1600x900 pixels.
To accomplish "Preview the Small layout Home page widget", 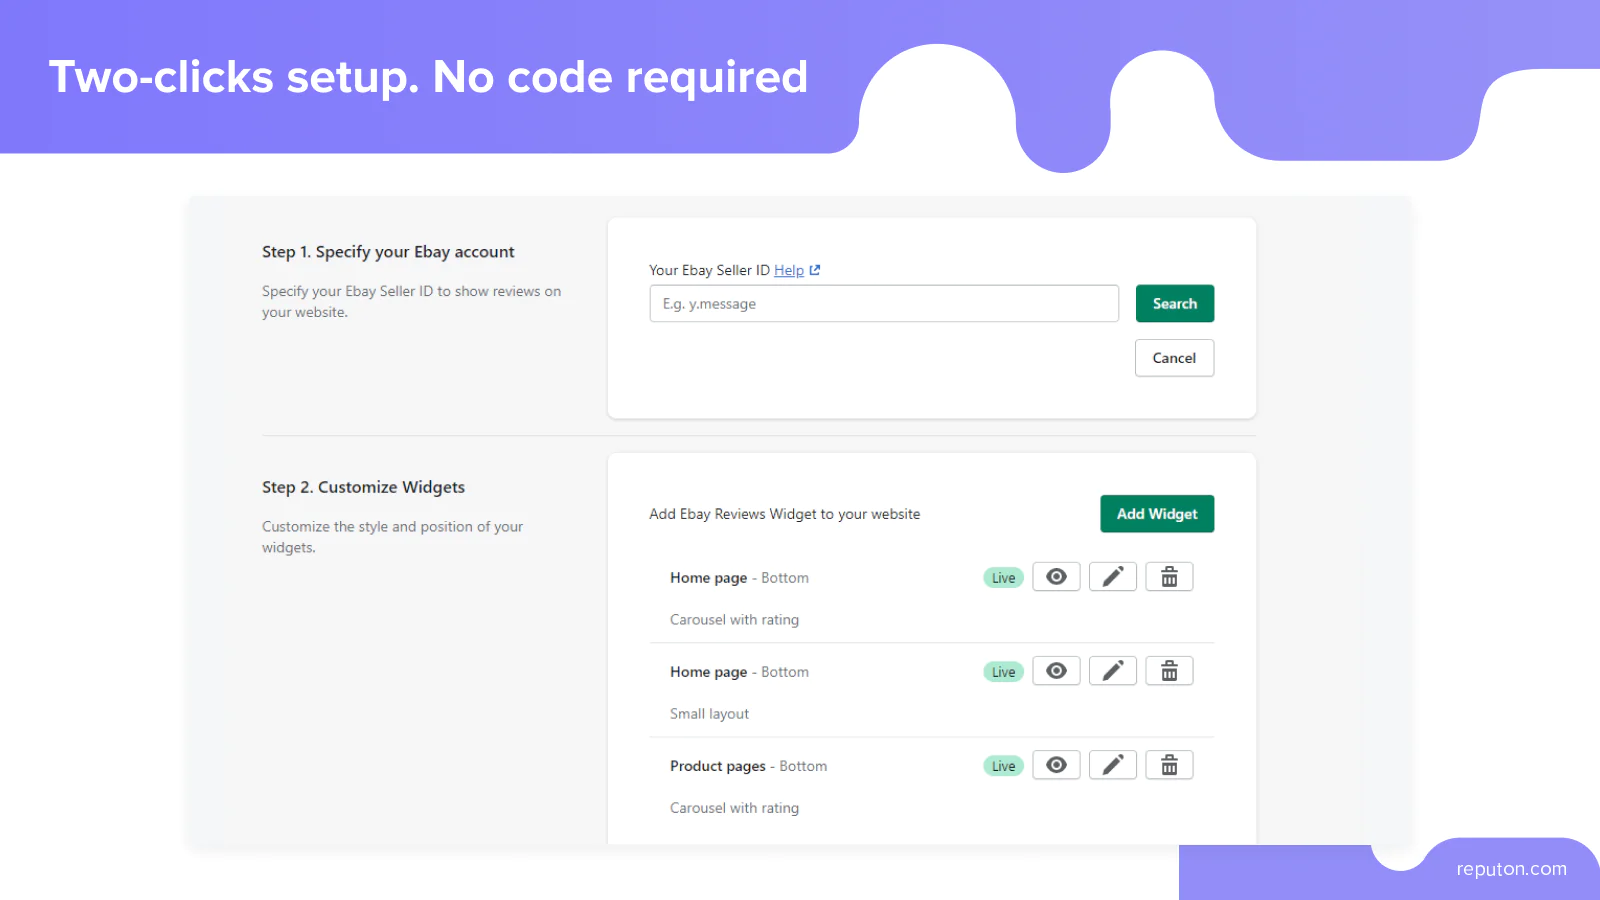I will [x=1056, y=671].
